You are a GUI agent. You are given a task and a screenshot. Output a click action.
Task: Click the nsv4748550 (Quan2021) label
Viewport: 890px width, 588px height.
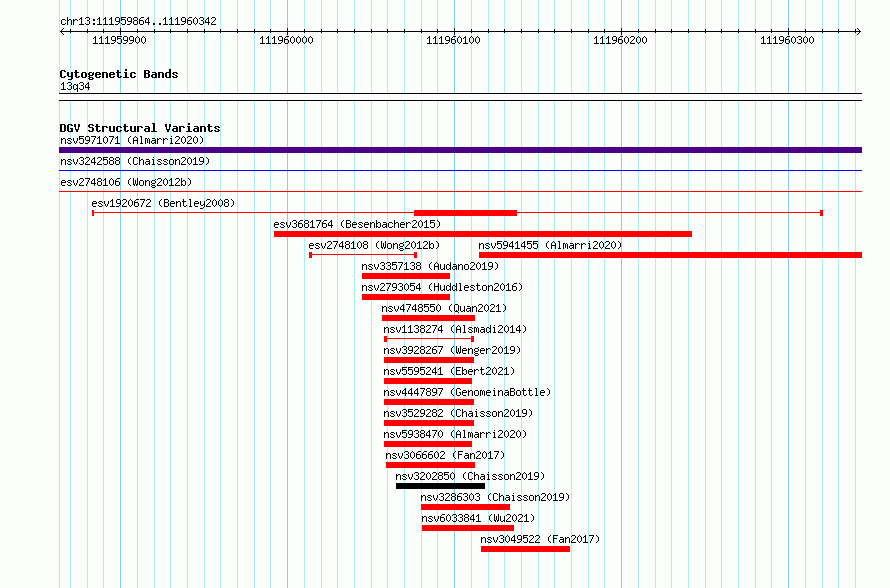pyautogui.click(x=444, y=308)
